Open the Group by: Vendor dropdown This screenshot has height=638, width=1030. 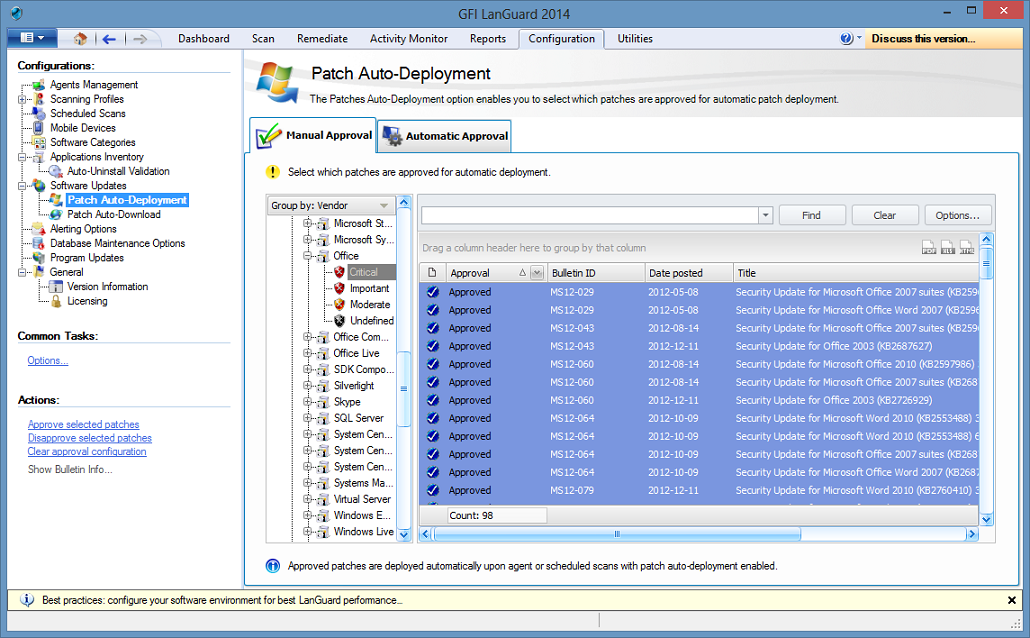330,205
